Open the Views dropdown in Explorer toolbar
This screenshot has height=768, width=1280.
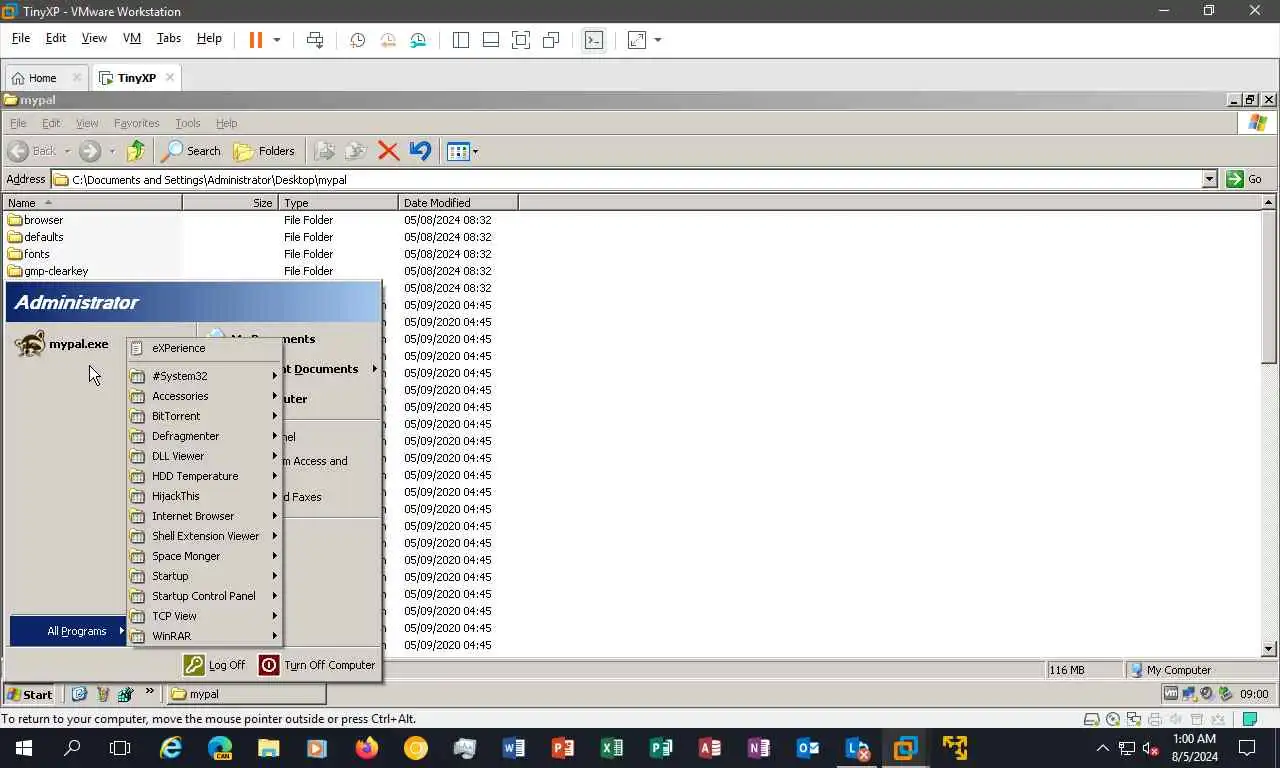475,151
